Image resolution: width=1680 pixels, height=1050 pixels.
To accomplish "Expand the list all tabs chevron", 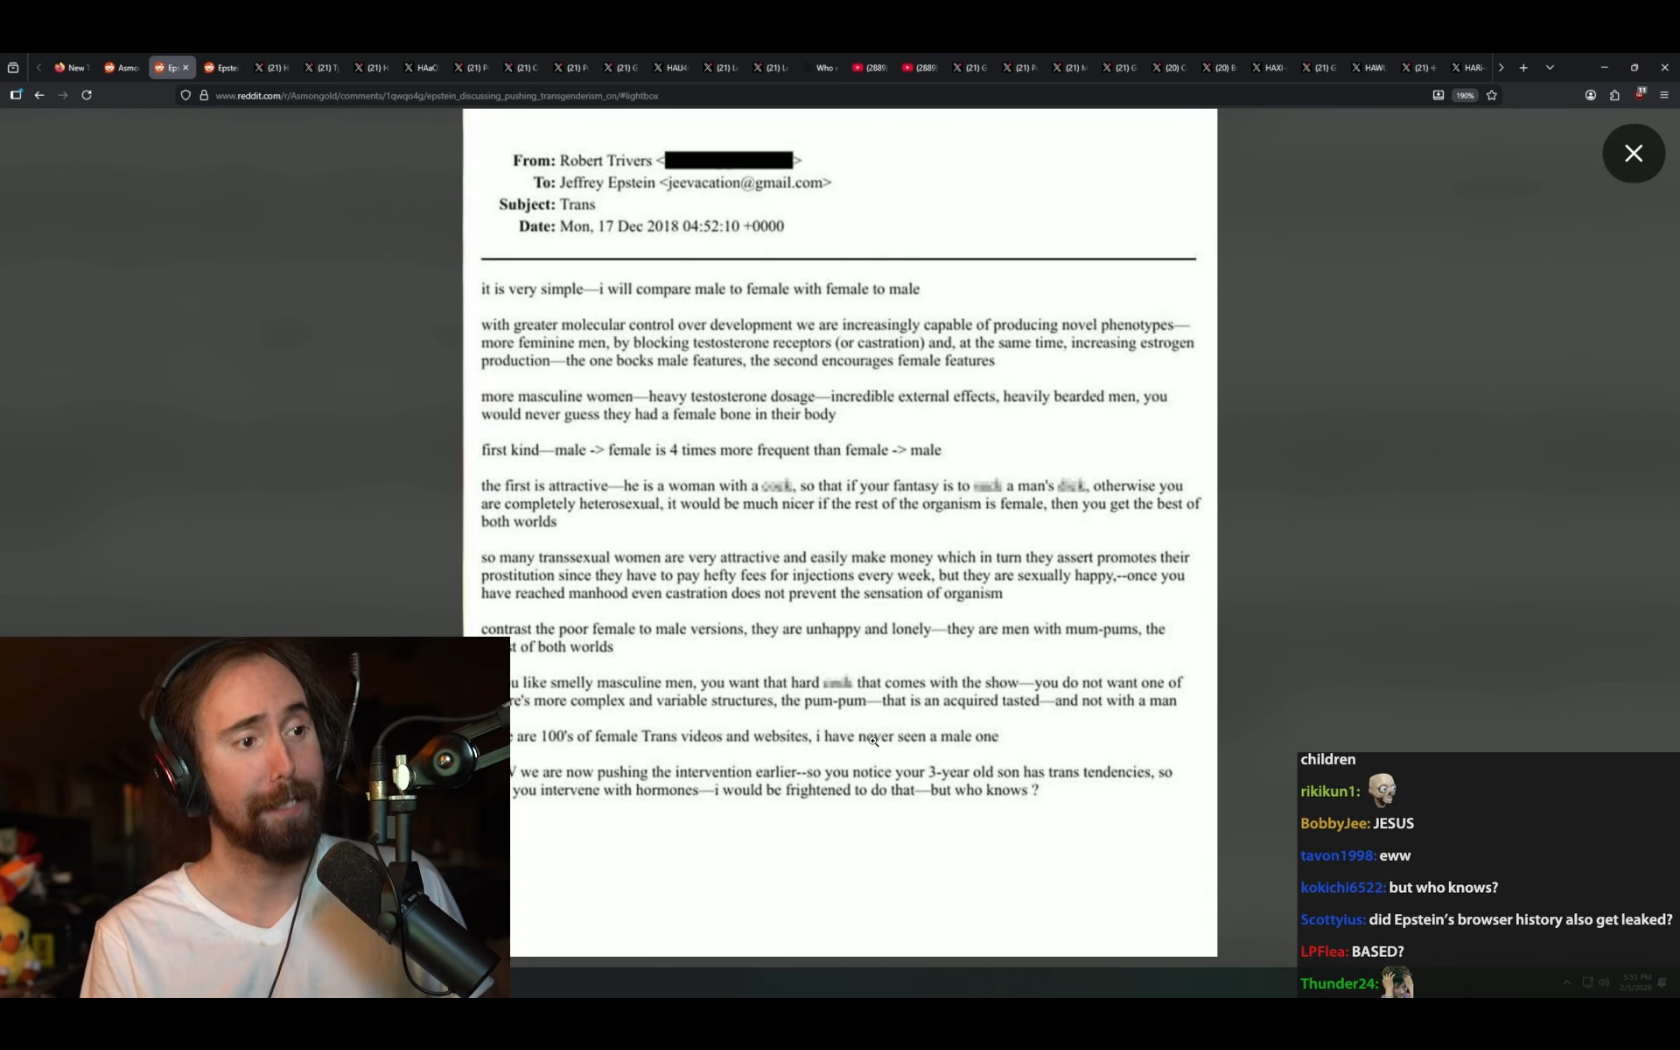I will pyautogui.click(x=1550, y=68).
